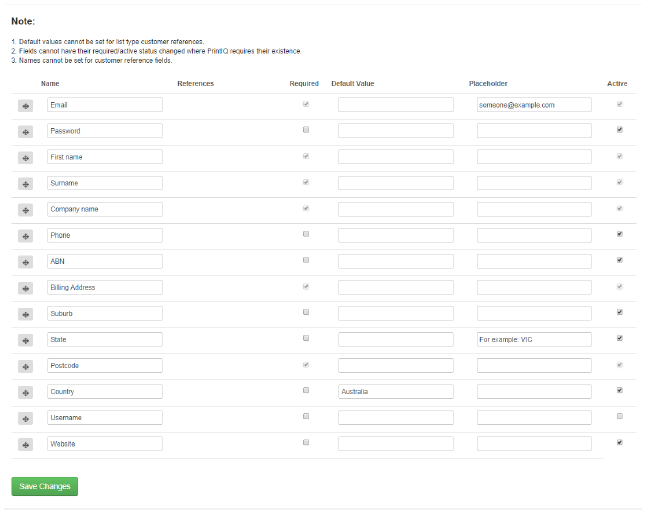
Task: Click the drag icon next to Website
Action: coord(25,445)
